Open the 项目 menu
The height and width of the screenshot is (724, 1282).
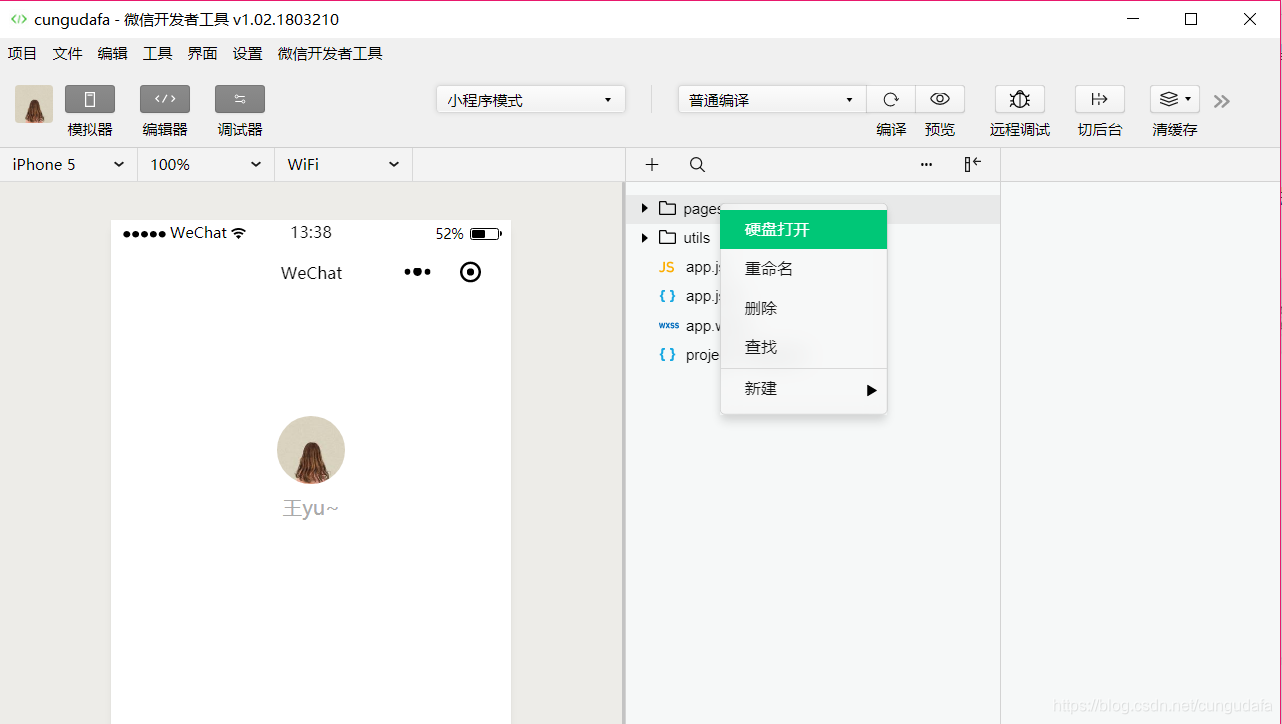tap(22, 54)
